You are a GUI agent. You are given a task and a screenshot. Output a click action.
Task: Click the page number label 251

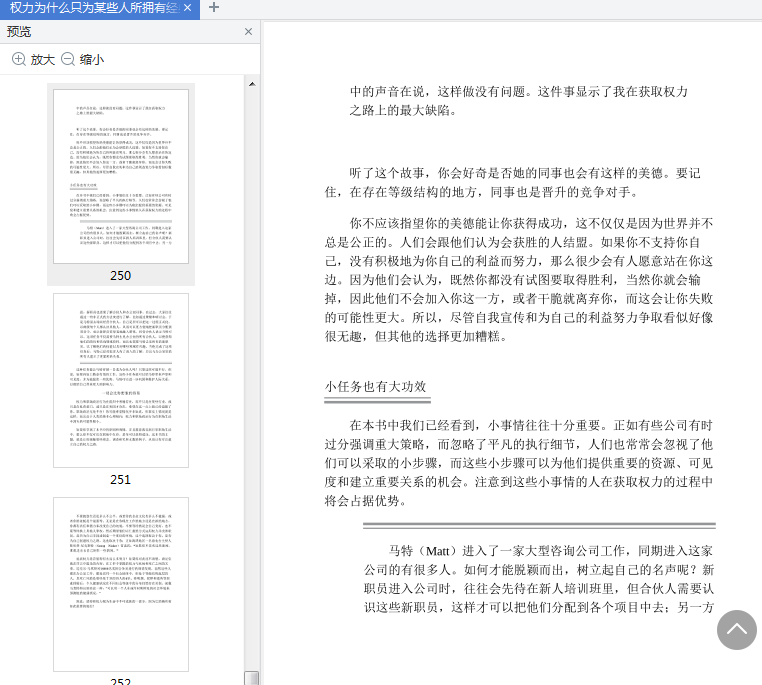pyautogui.click(x=121, y=480)
